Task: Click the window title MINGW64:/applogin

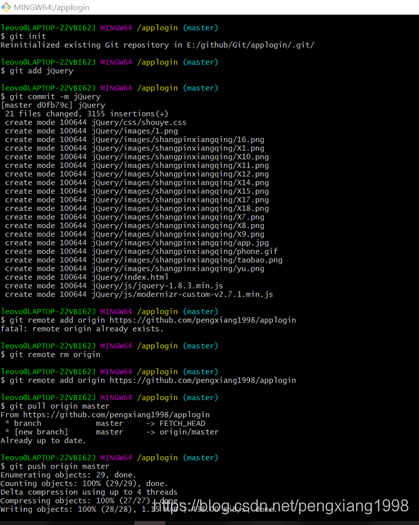Action: pos(51,7)
